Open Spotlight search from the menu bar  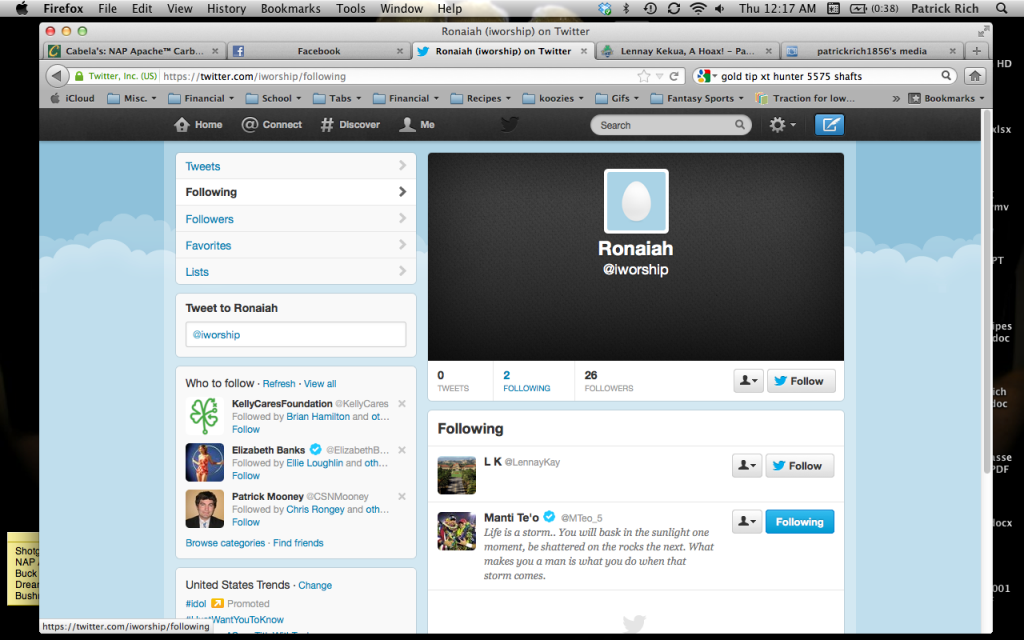(x=1003, y=8)
